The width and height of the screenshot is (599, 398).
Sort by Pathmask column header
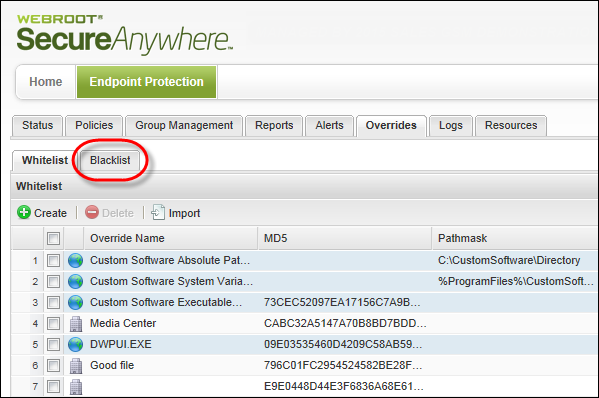click(515, 238)
